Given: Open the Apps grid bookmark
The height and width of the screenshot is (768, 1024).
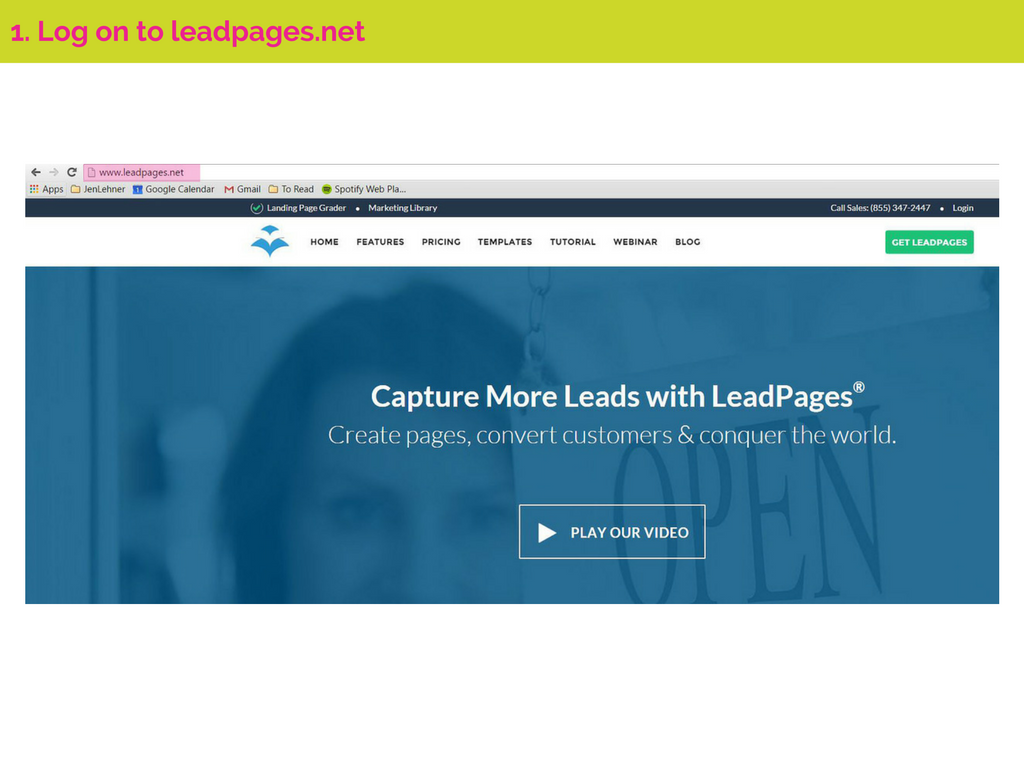Looking at the screenshot, I should [x=46, y=189].
